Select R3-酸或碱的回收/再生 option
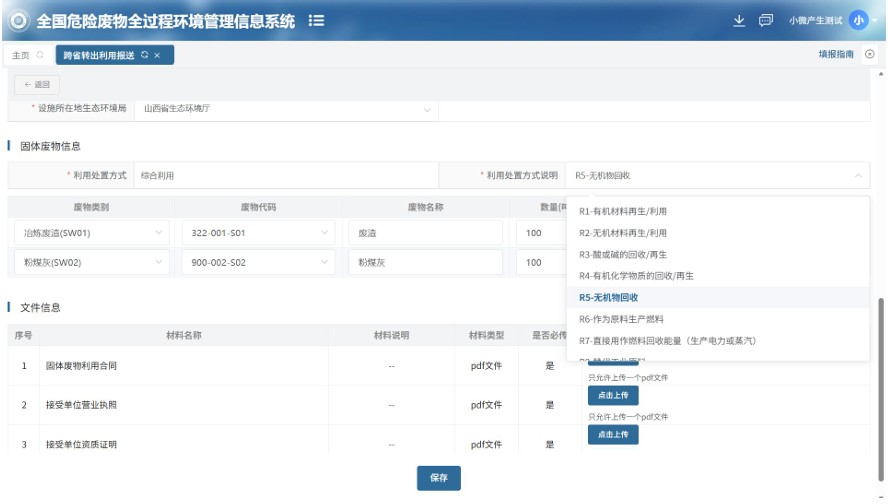Image resolution: width=888 pixels, height=504 pixels. click(718, 254)
